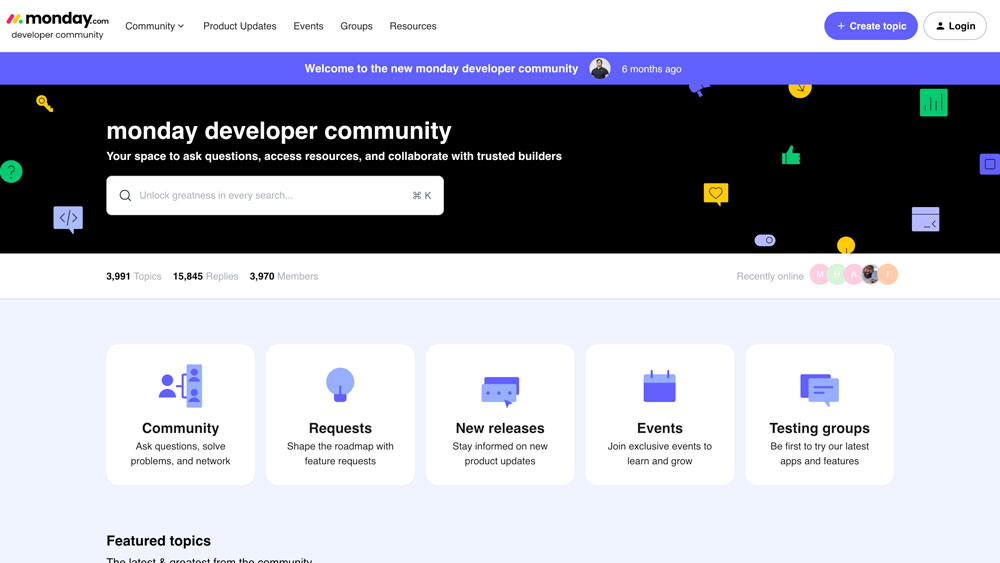The image size is (1000, 563).
Task: Click the banner author's avatar
Action: point(599,68)
